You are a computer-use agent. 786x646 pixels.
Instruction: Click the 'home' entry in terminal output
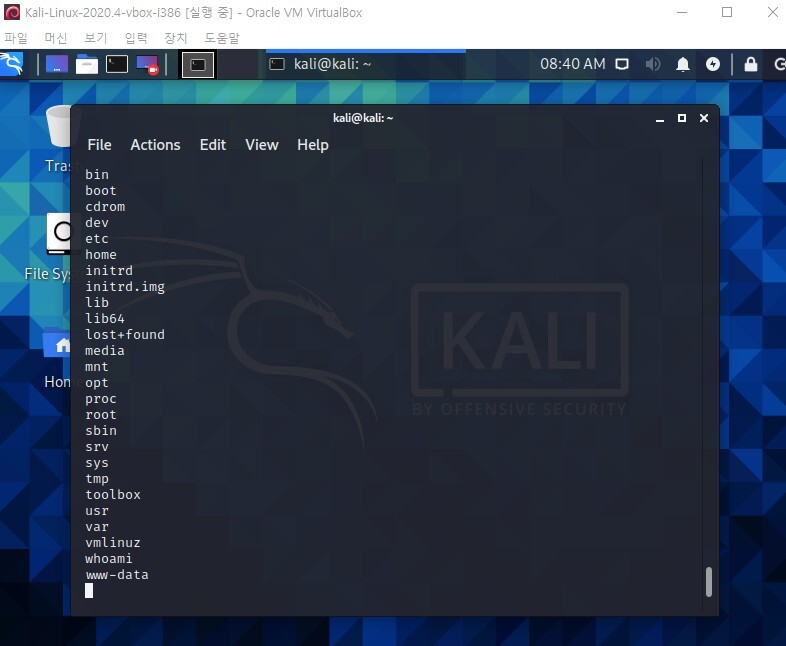[x=101, y=255]
